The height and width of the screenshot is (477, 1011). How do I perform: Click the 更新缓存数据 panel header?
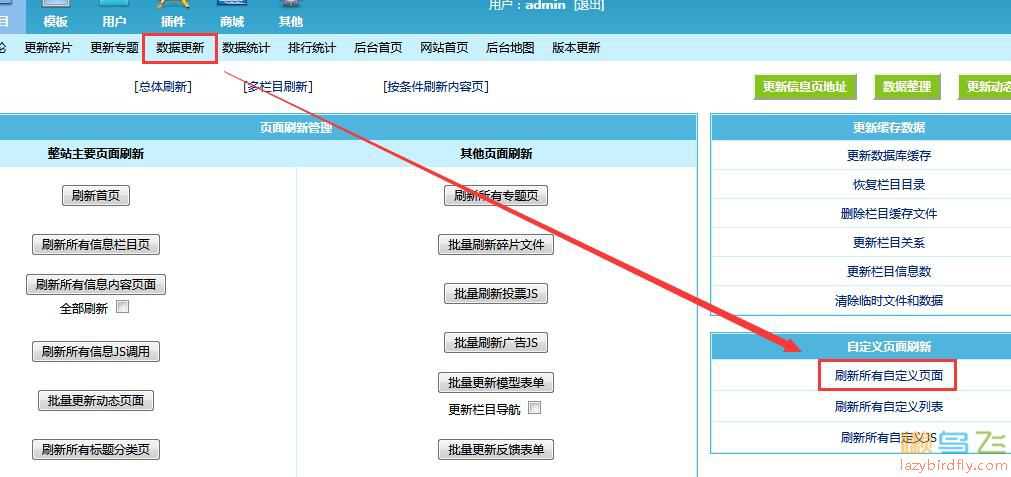pyautogui.click(x=888, y=128)
